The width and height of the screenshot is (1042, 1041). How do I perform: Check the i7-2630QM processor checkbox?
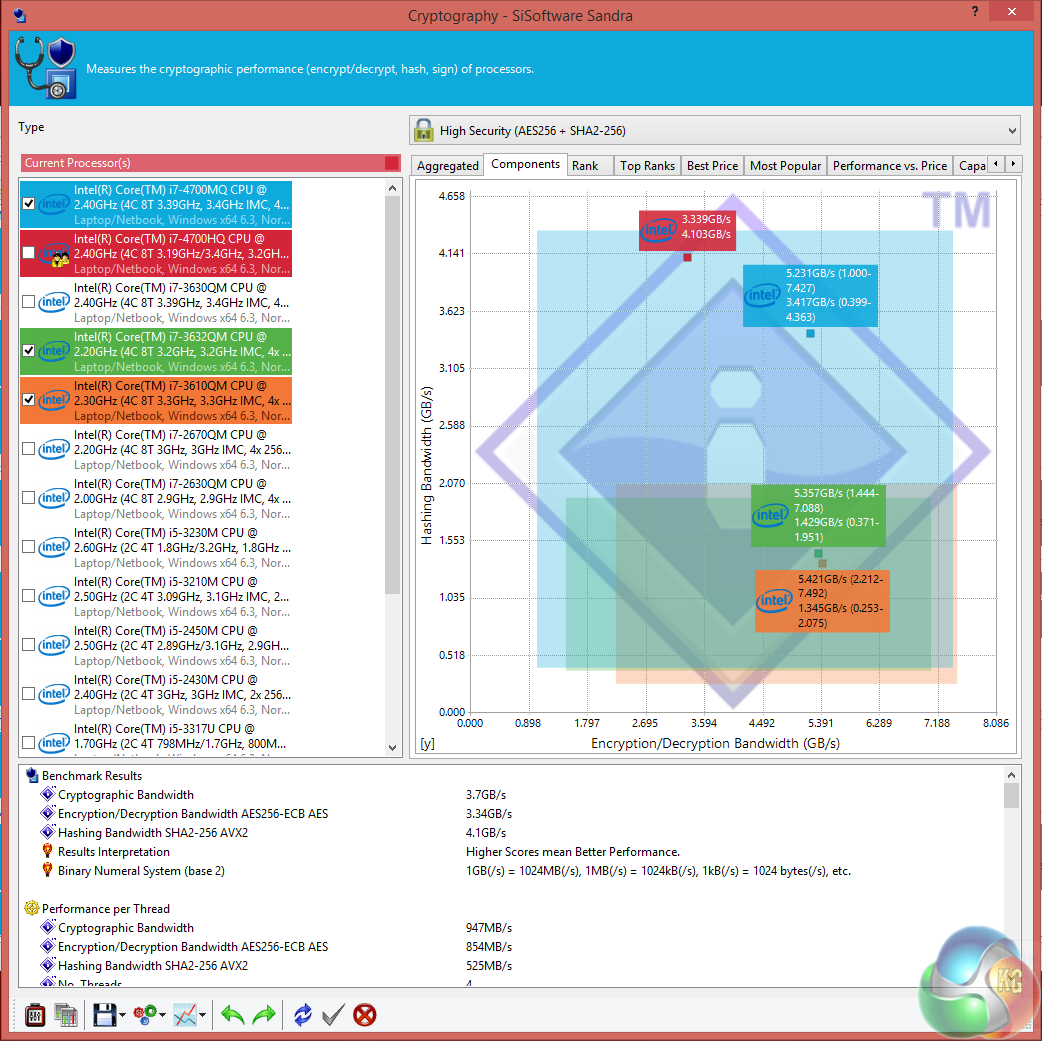point(29,498)
